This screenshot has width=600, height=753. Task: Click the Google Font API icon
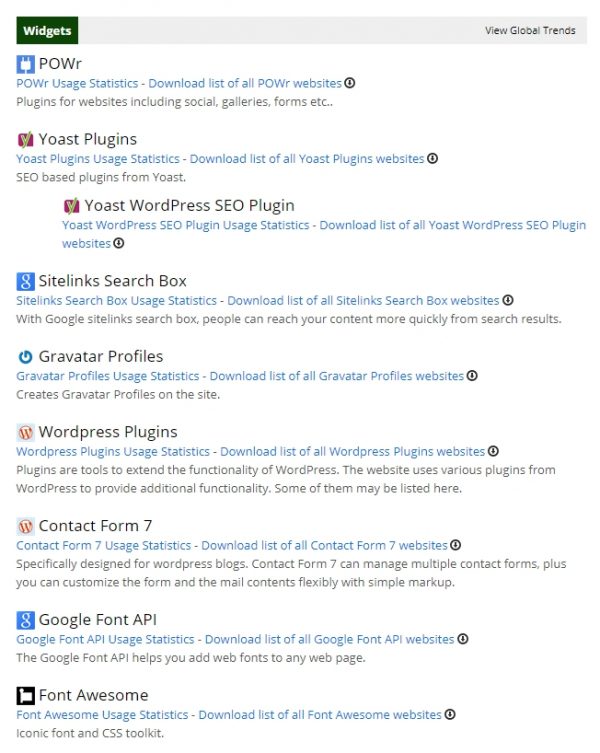(26, 620)
